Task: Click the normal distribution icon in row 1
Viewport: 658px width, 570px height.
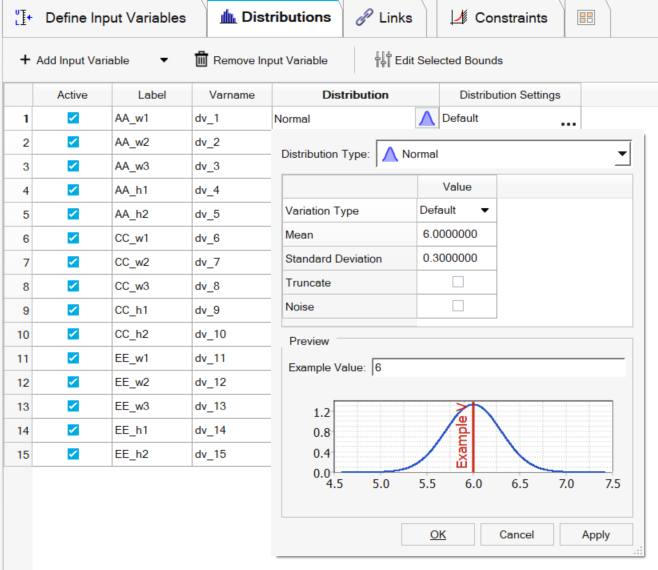Action: pyautogui.click(x=426, y=119)
